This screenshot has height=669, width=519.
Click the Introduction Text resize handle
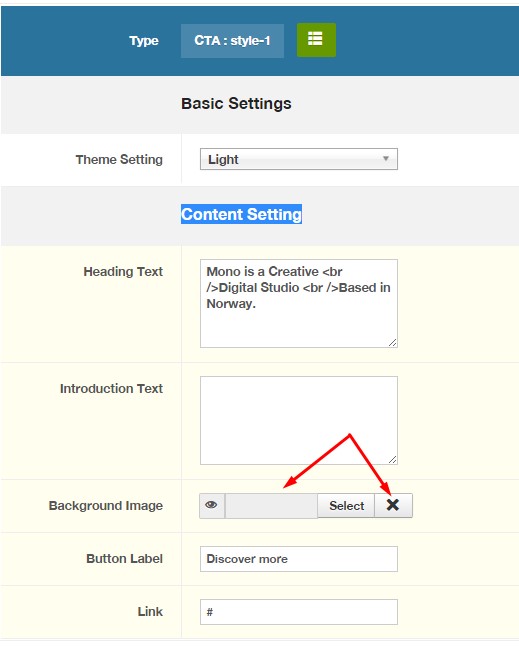(393, 460)
